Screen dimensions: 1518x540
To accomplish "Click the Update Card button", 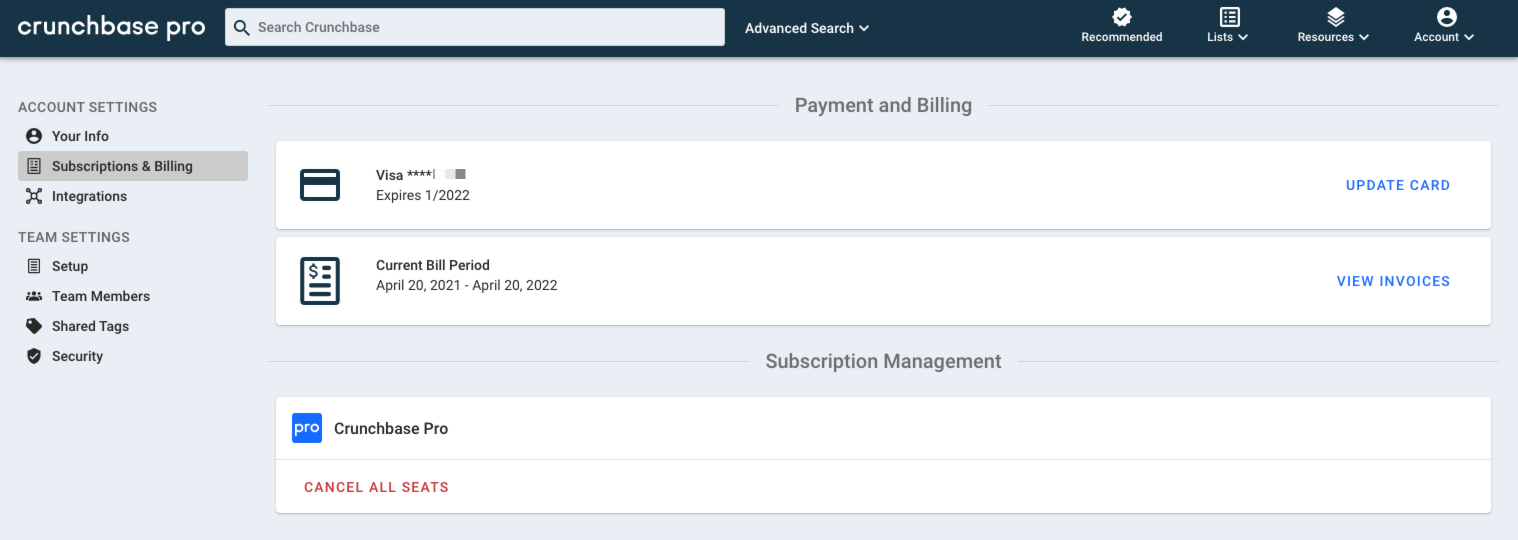I will [1398, 185].
